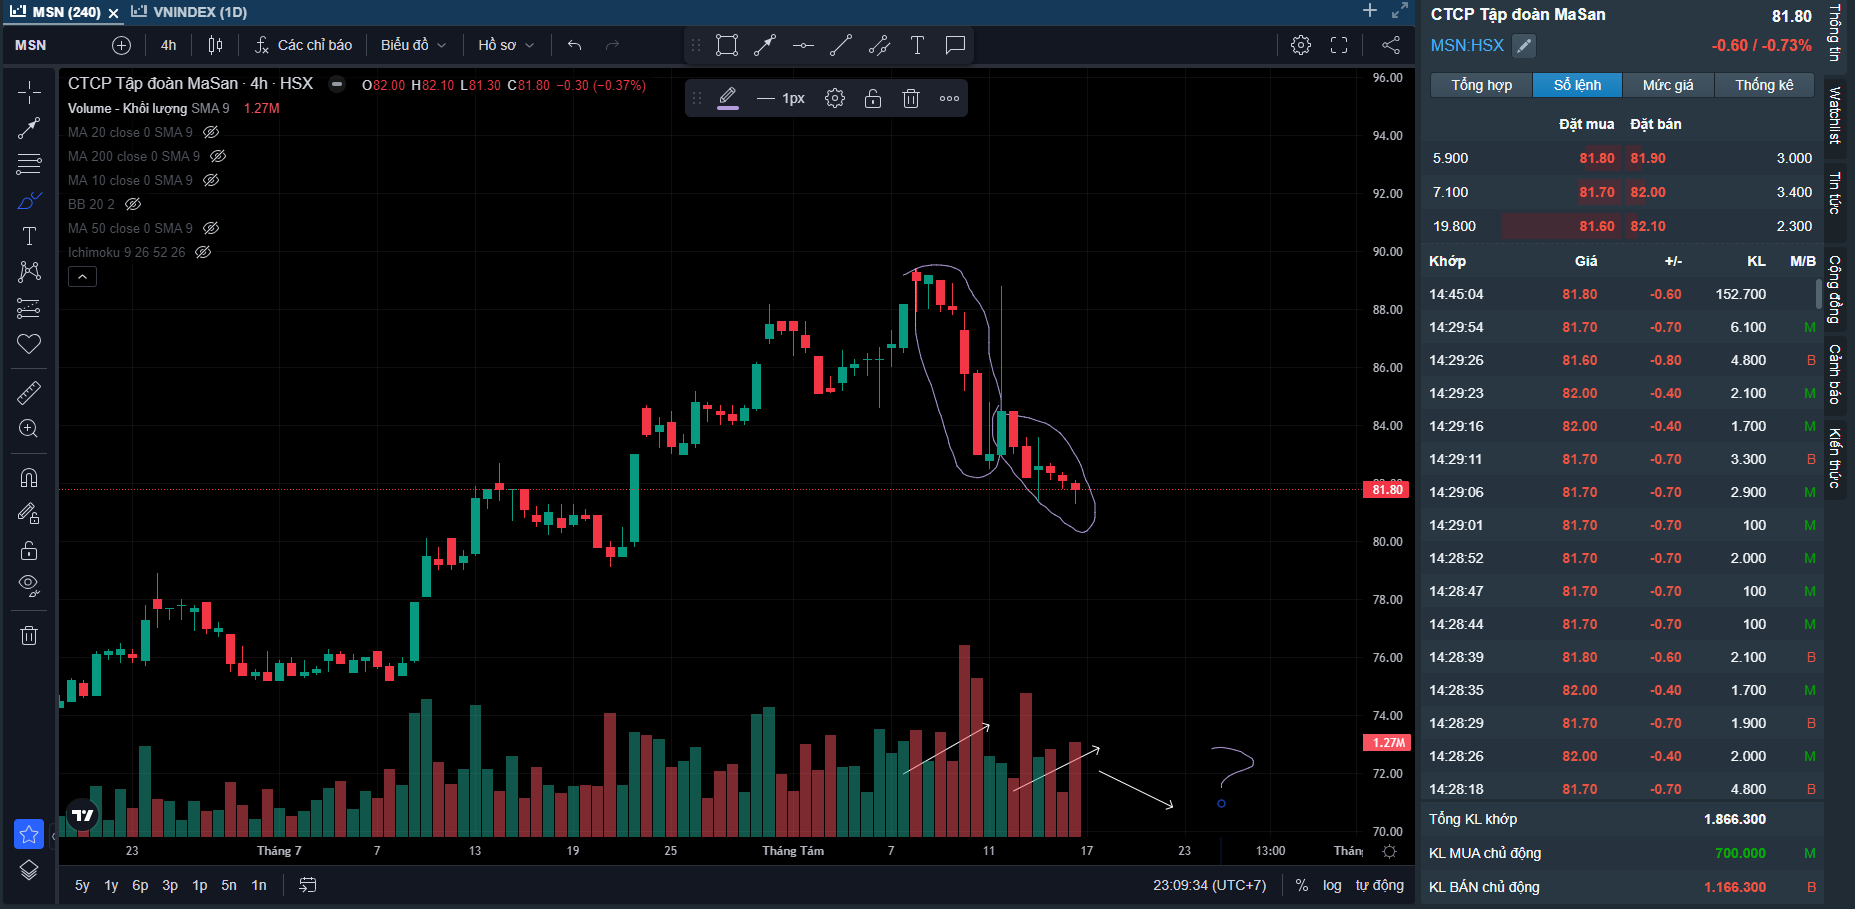Switch to the VNINDEX (1D) chart tab

click(190, 12)
